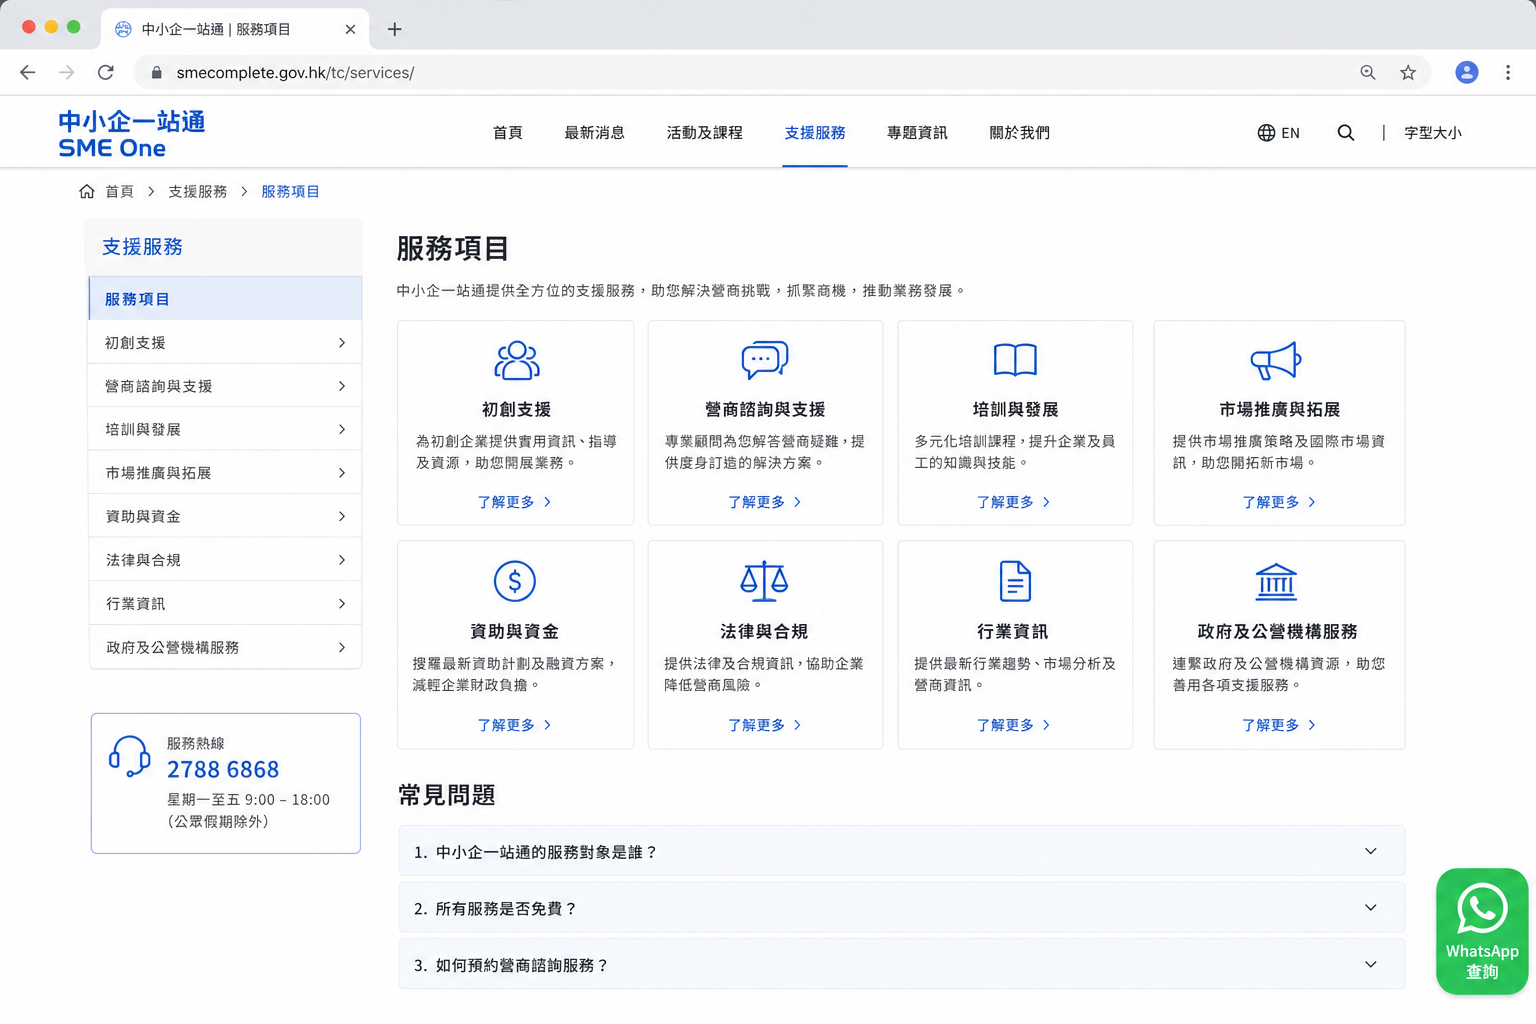1536x1024 pixels.
Task: Expand the sidebar 初創支援 chevron
Action: click(x=342, y=343)
